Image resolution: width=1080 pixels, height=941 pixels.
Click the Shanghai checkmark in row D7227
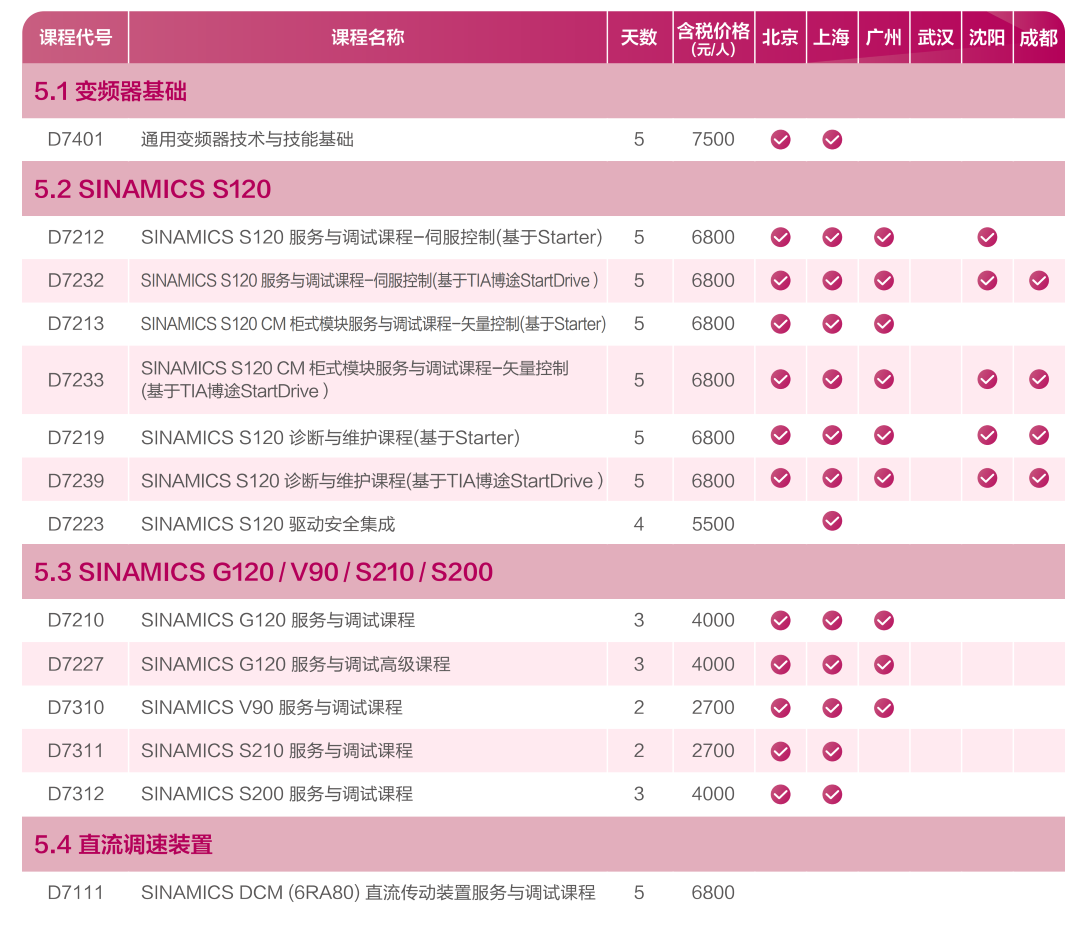[832, 665]
